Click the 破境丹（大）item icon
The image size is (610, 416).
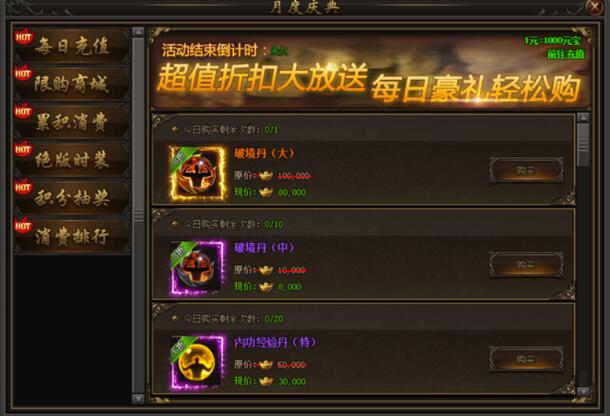(198, 173)
